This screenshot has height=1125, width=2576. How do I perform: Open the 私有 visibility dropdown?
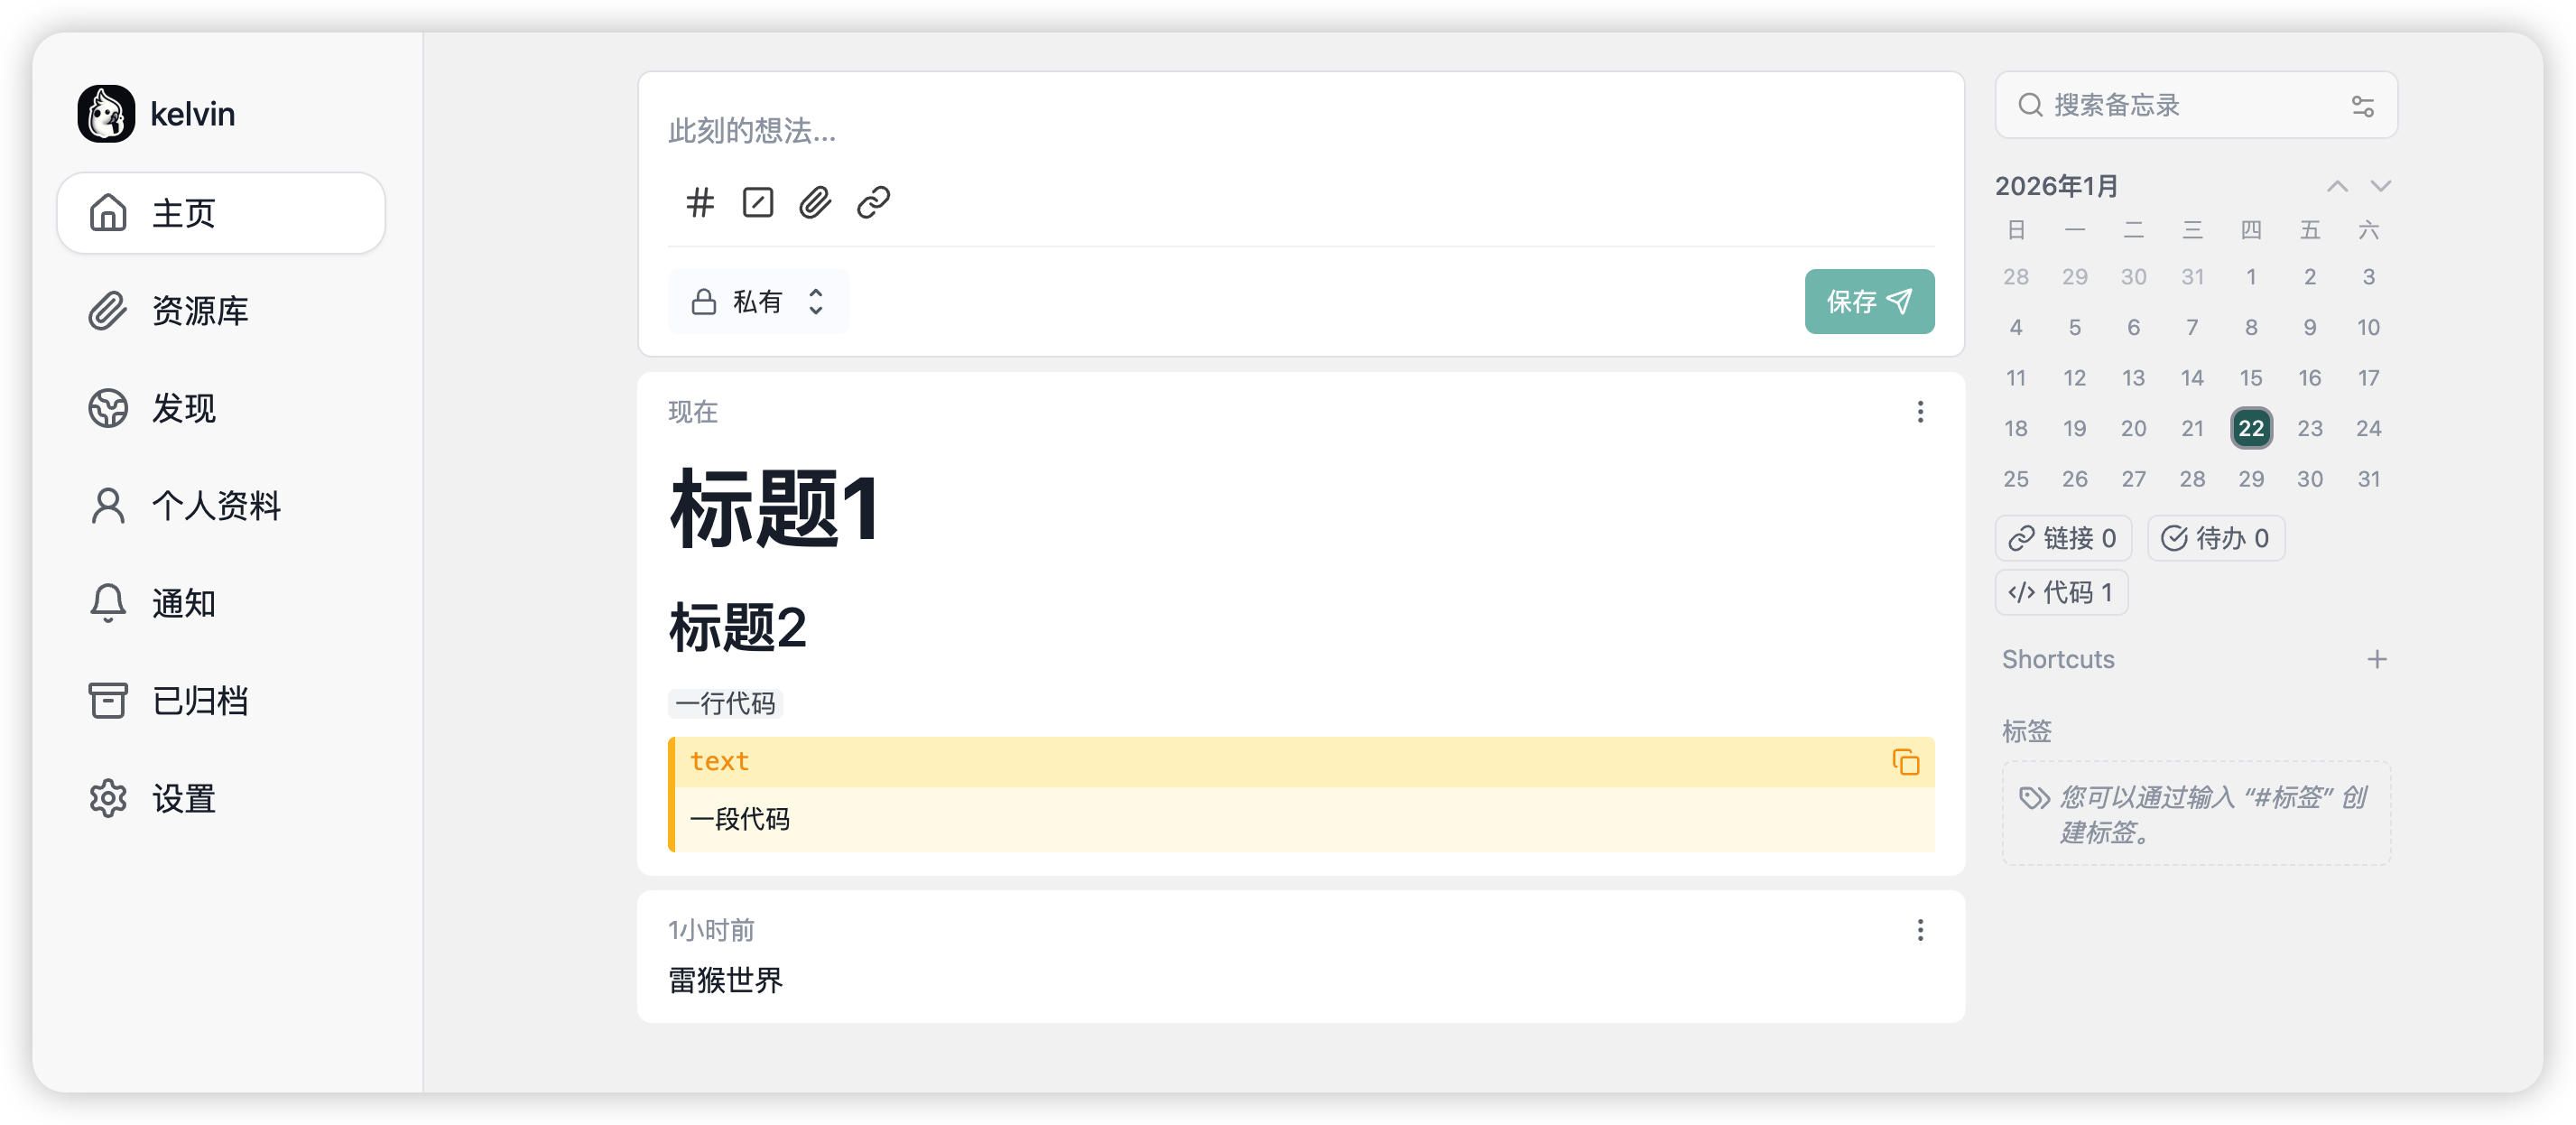(x=758, y=301)
